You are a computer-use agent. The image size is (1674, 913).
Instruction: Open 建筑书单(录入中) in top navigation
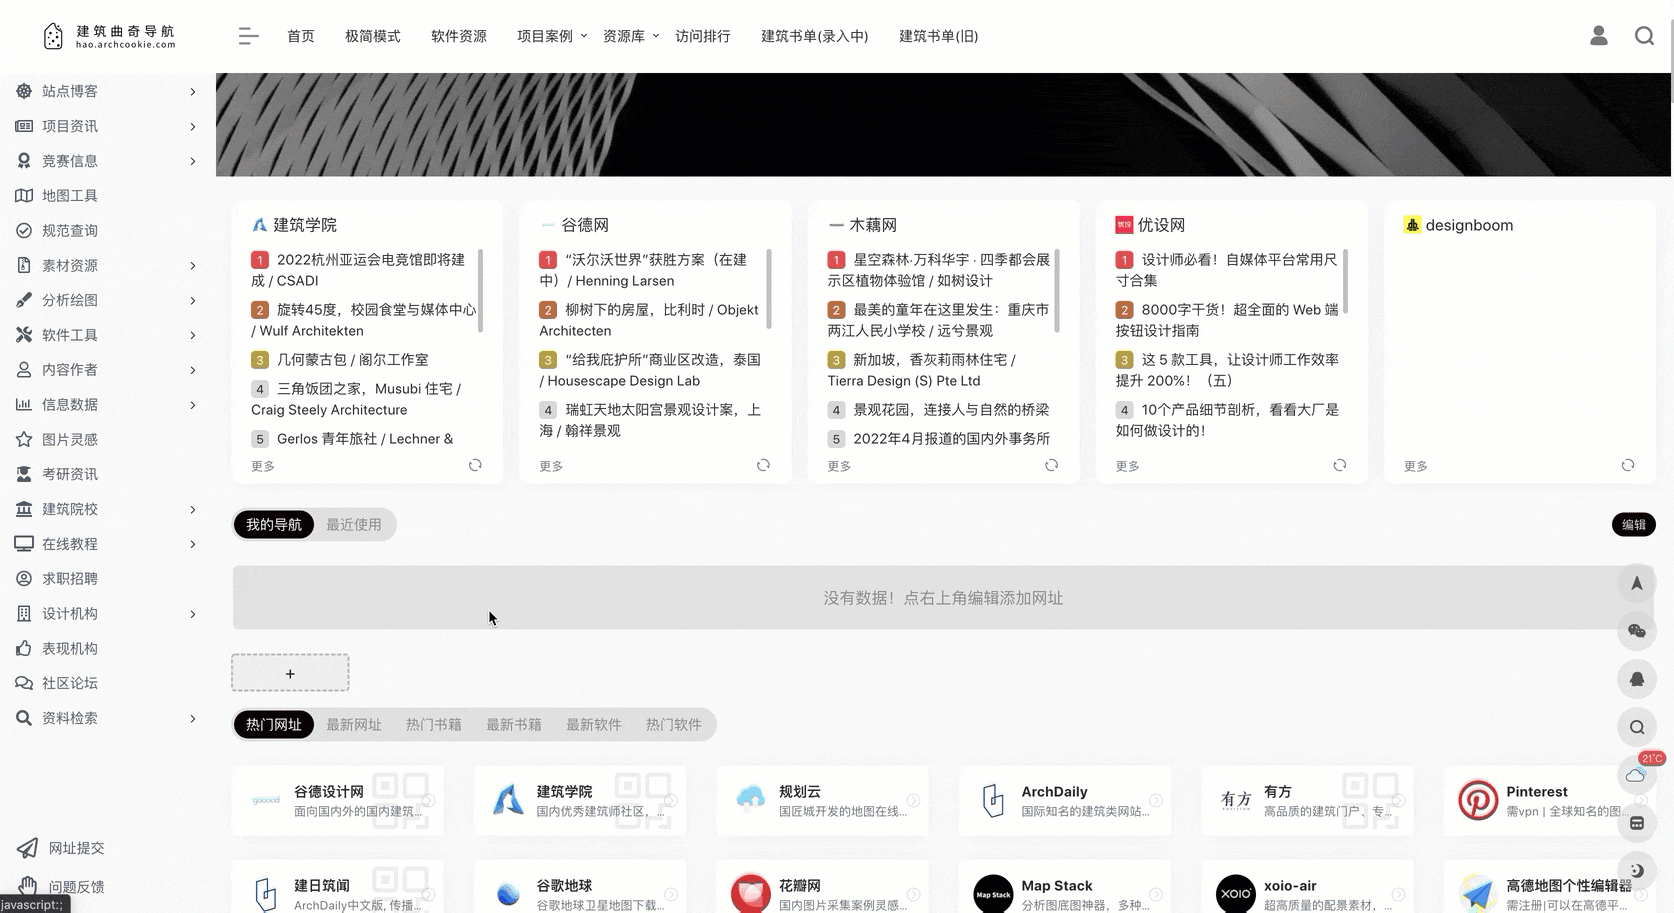(x=815, y=36)
